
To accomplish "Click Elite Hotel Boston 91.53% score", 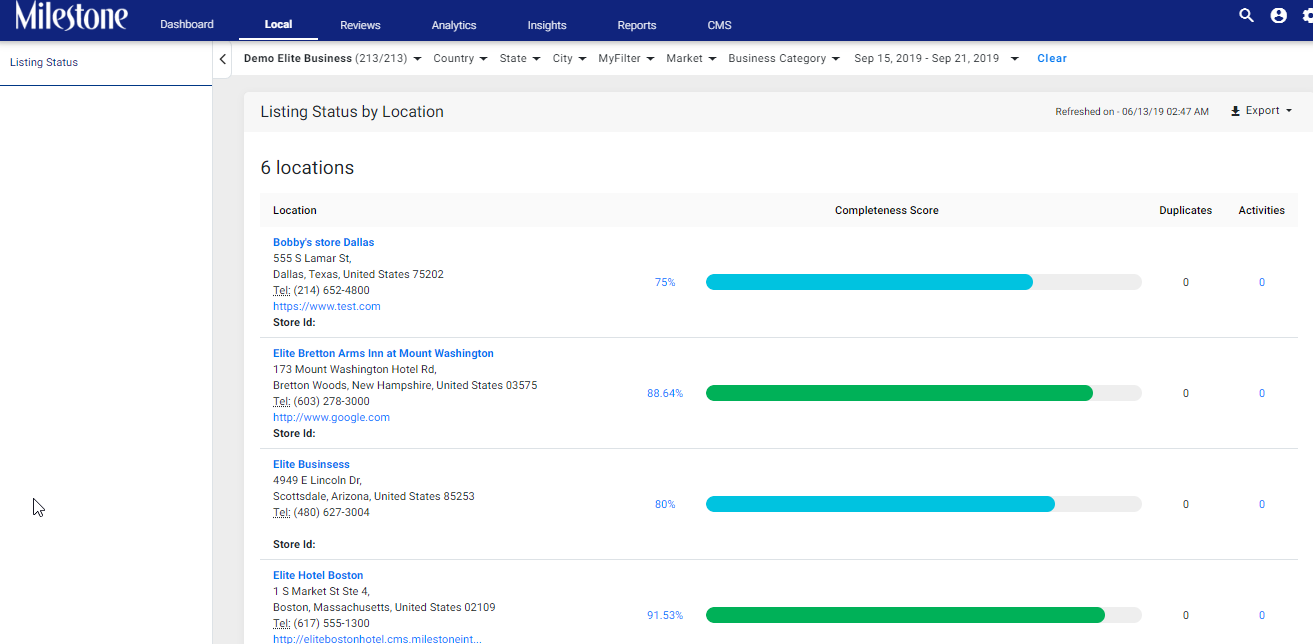I will pyautogui.click(x=665, y=615).
